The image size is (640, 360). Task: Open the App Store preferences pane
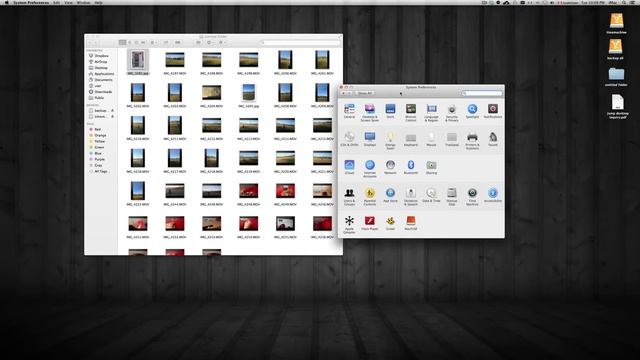pyautogui.click(x=390, y=195)
